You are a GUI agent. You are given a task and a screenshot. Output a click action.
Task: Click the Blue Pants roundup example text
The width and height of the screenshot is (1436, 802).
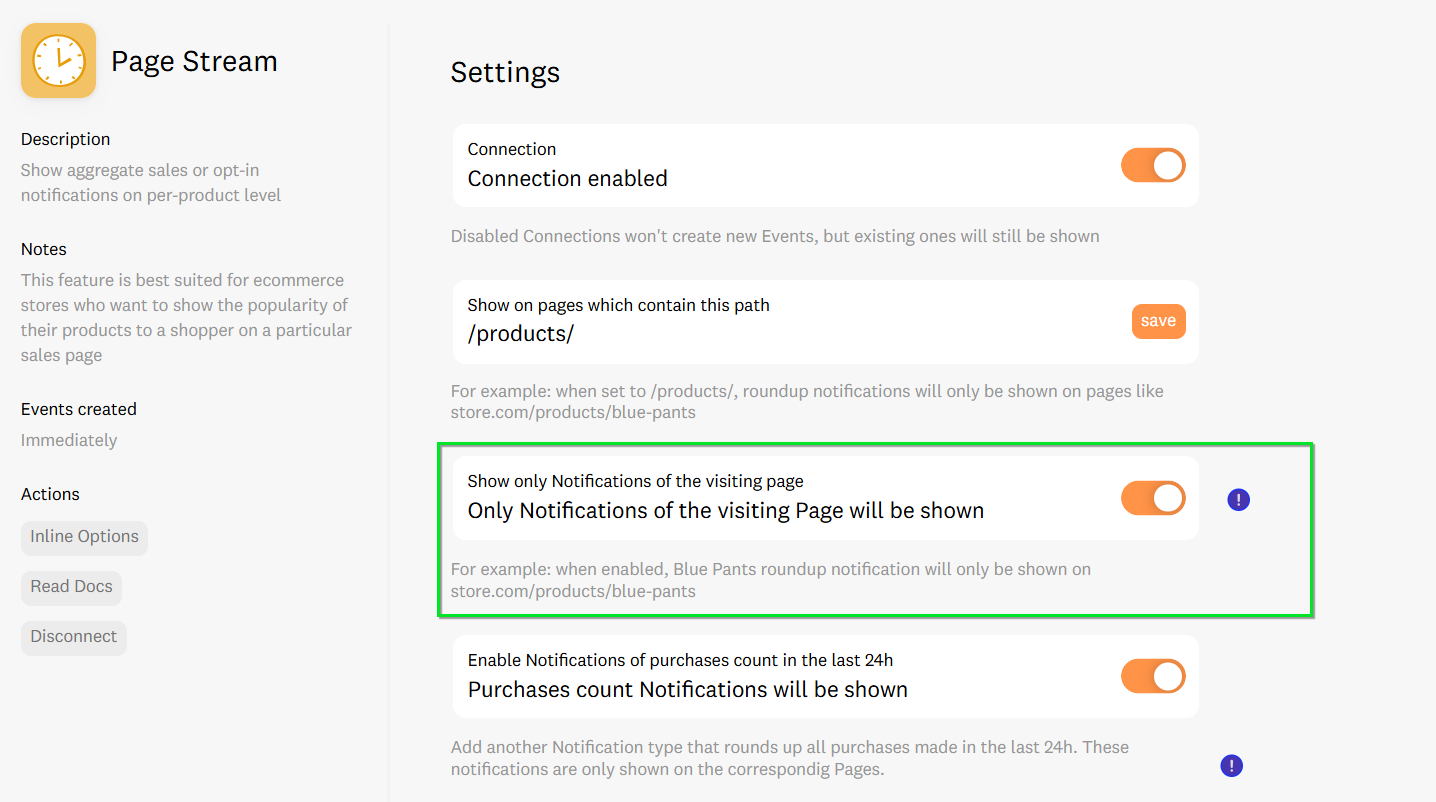[770, 580]
